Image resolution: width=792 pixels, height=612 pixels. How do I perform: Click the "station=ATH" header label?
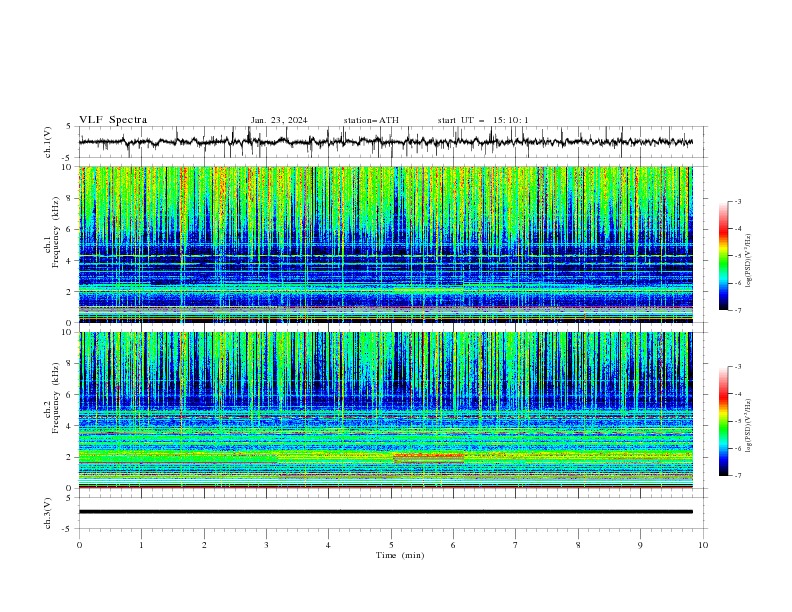tap(371, 120)
